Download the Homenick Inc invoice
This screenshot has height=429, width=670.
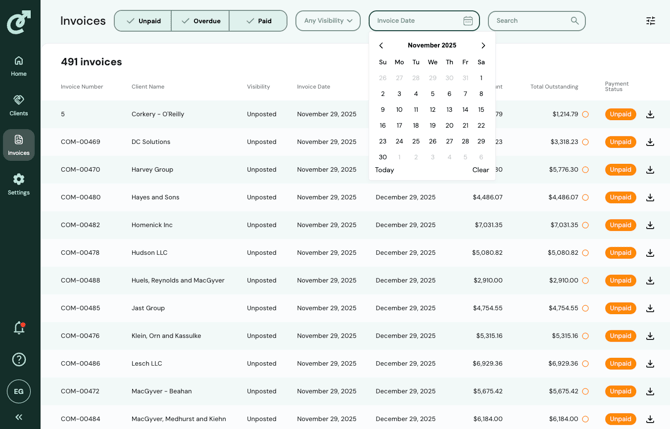650,225
